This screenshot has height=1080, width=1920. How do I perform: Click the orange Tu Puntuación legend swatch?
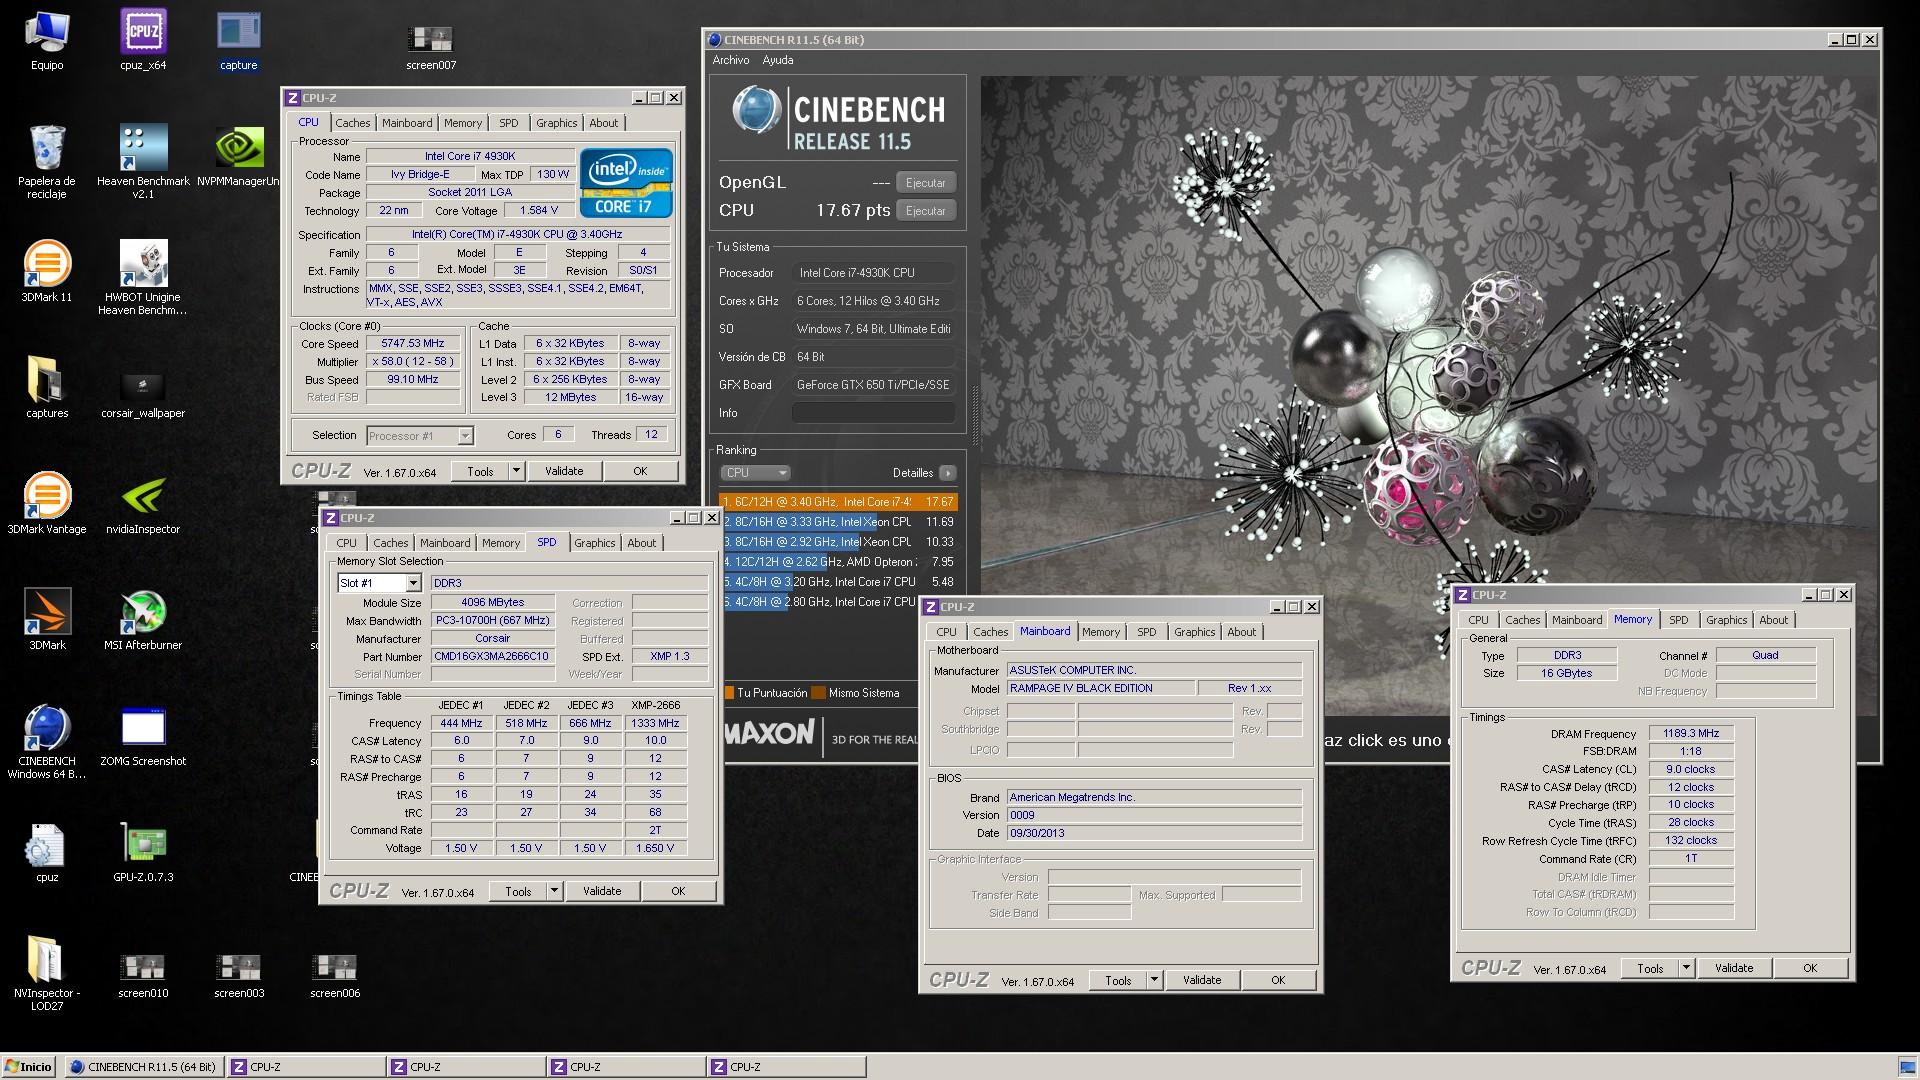729,693
